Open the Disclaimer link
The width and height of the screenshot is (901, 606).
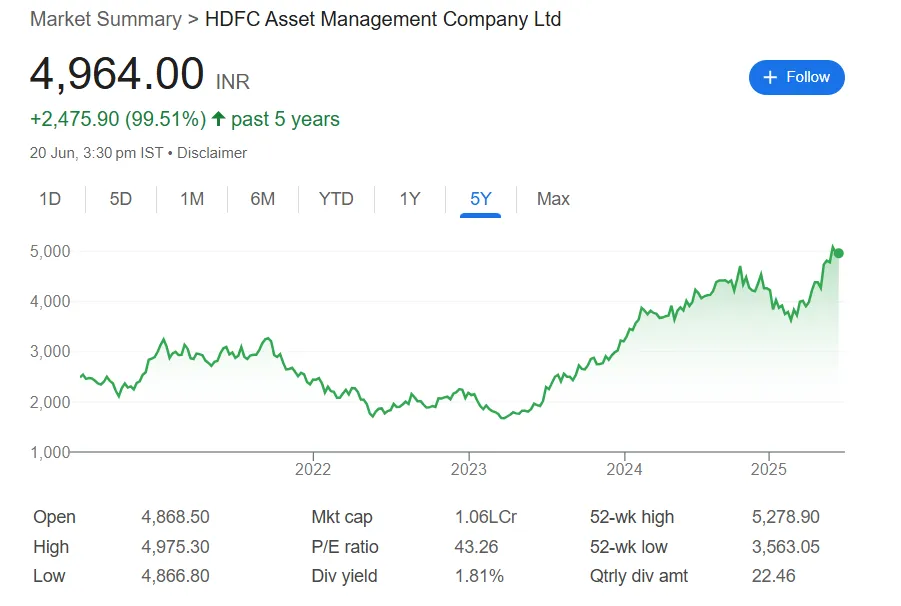(x=211, y=153)
